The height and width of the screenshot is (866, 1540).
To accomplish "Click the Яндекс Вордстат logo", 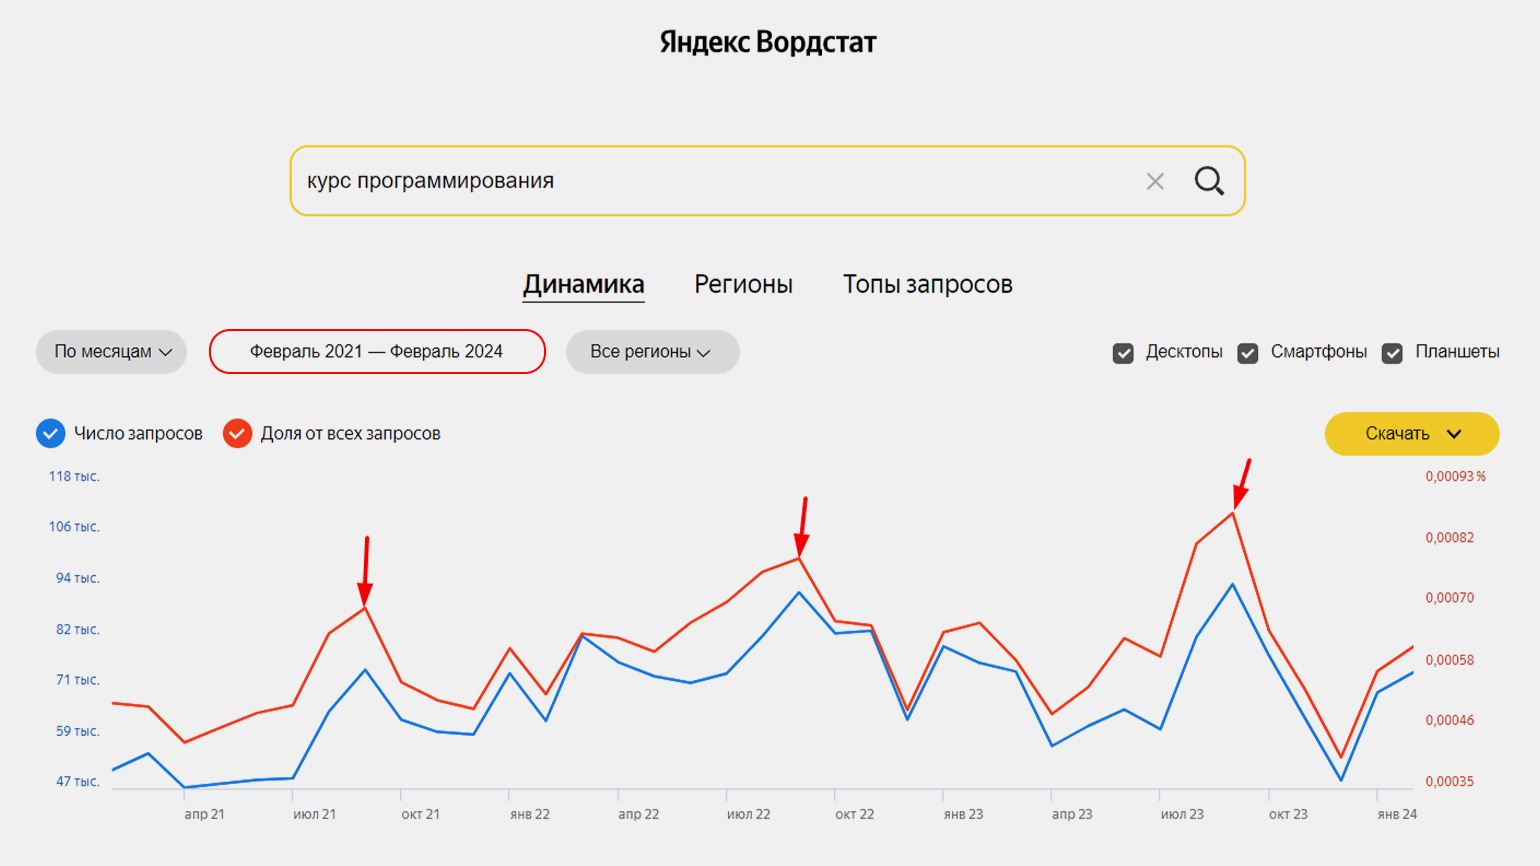I will [768, 42].
